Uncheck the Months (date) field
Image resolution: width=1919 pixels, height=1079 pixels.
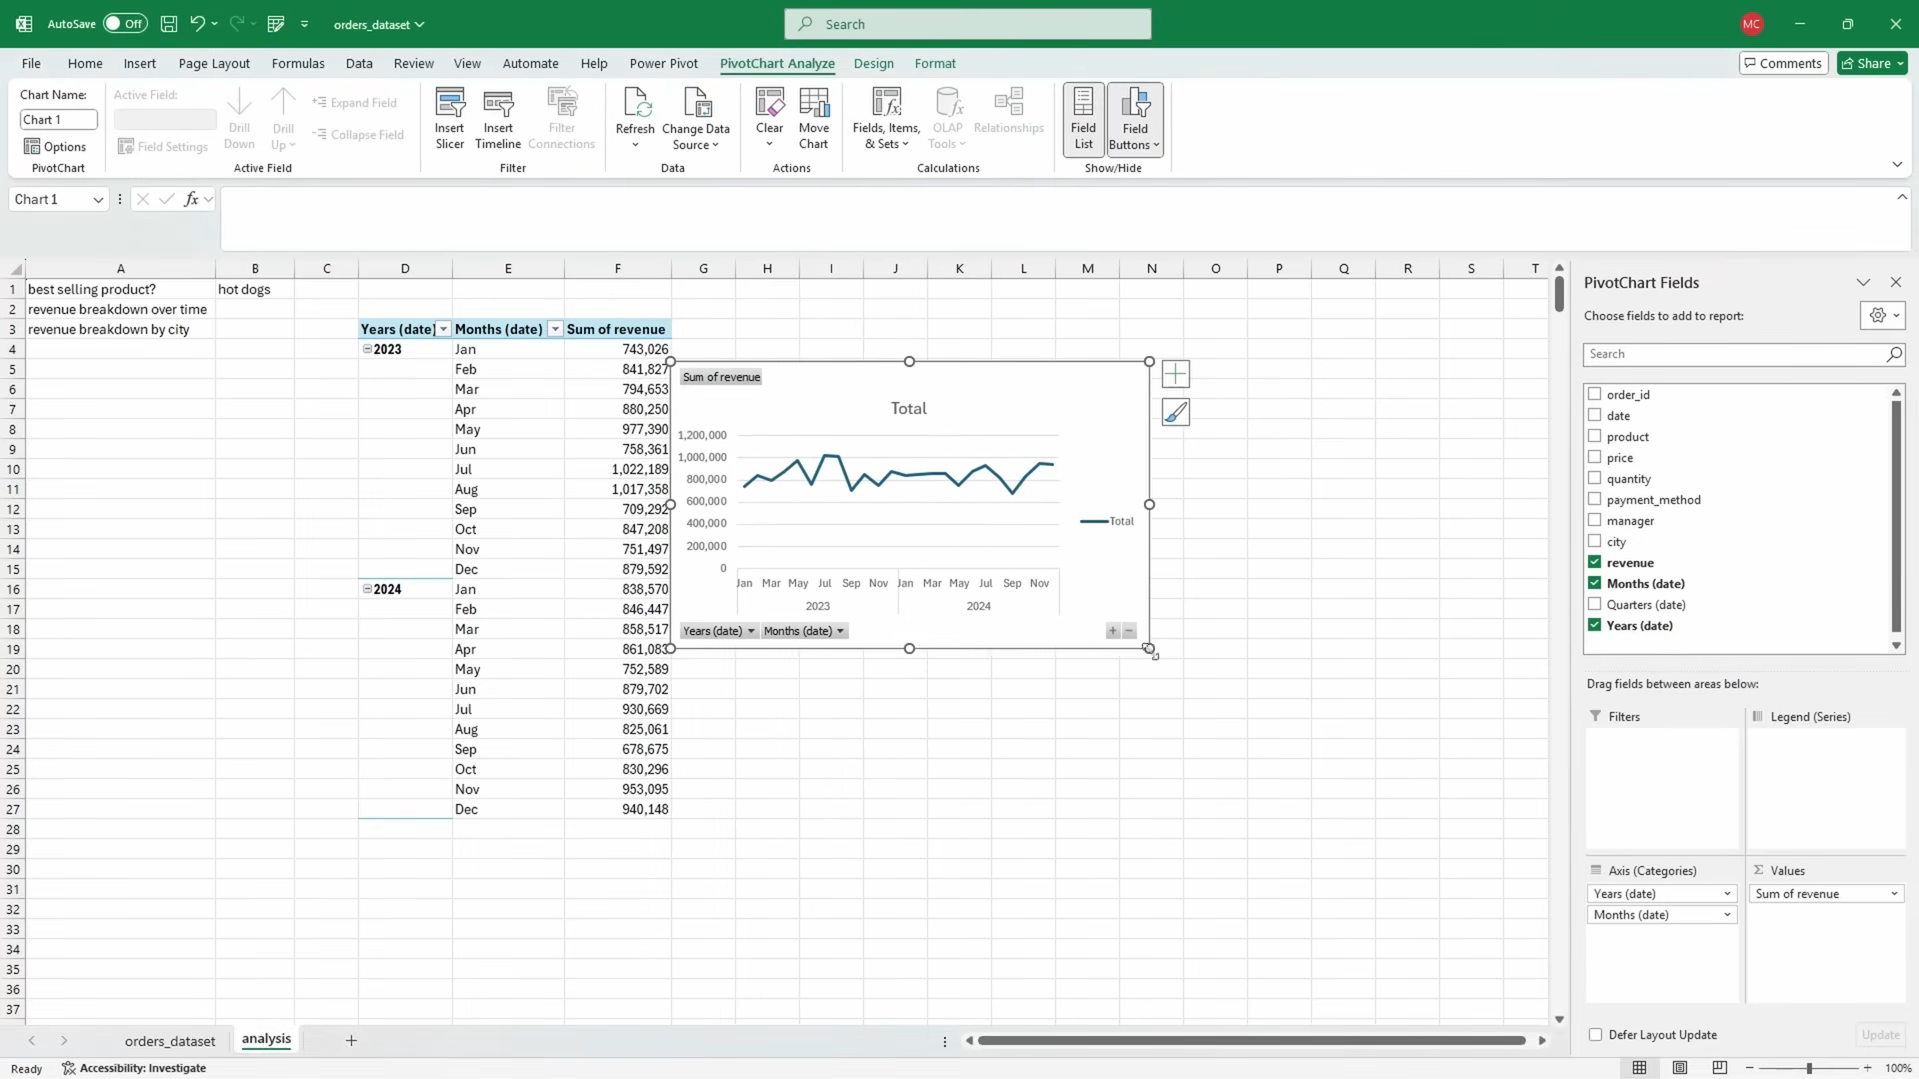[1595, 583]
